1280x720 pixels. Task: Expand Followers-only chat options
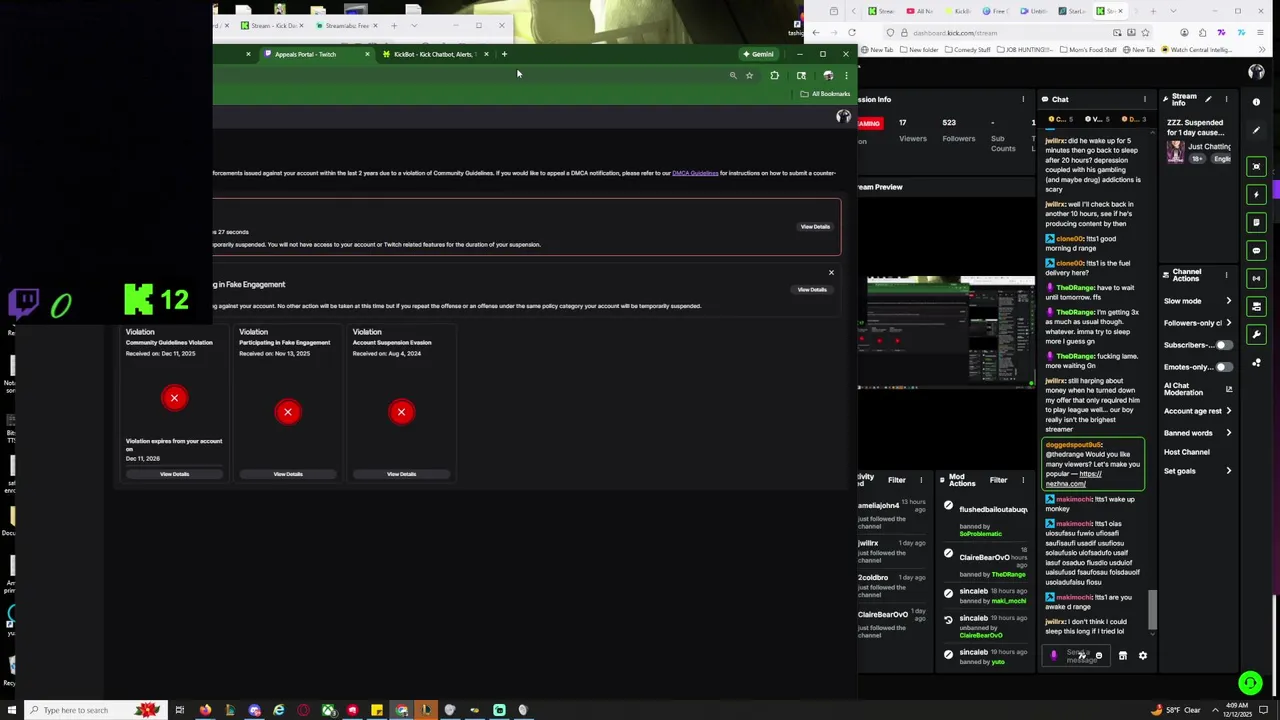click(x=1198, y=323)
